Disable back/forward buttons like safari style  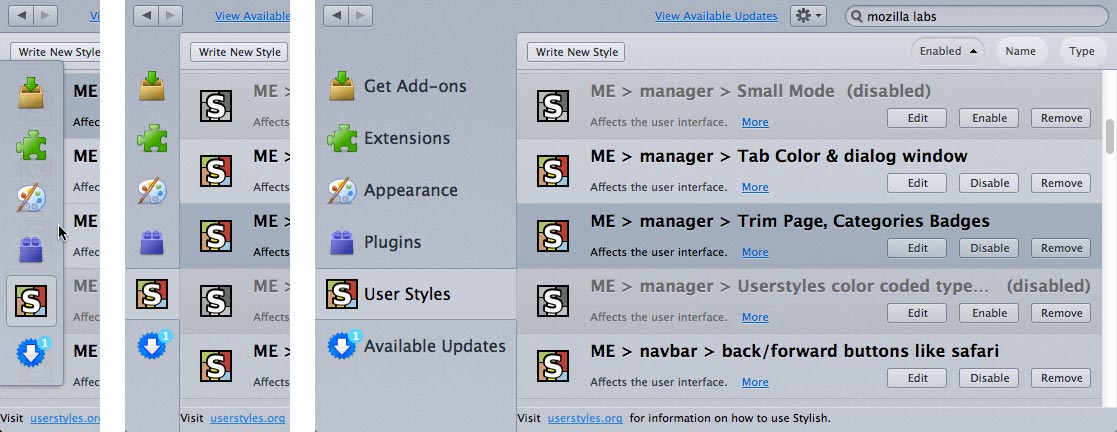pyautogui.click(x=989, y=378)
